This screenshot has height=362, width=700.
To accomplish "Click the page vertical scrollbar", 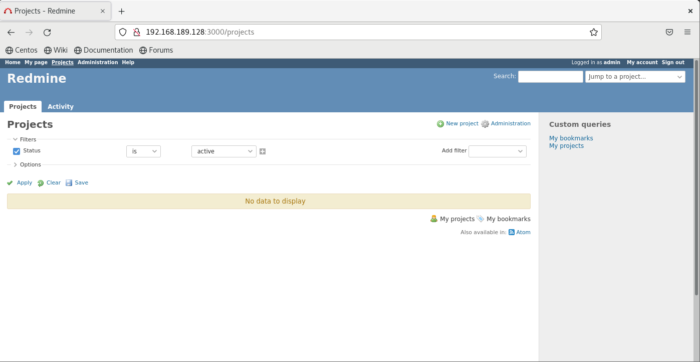I will click(696, 179).
